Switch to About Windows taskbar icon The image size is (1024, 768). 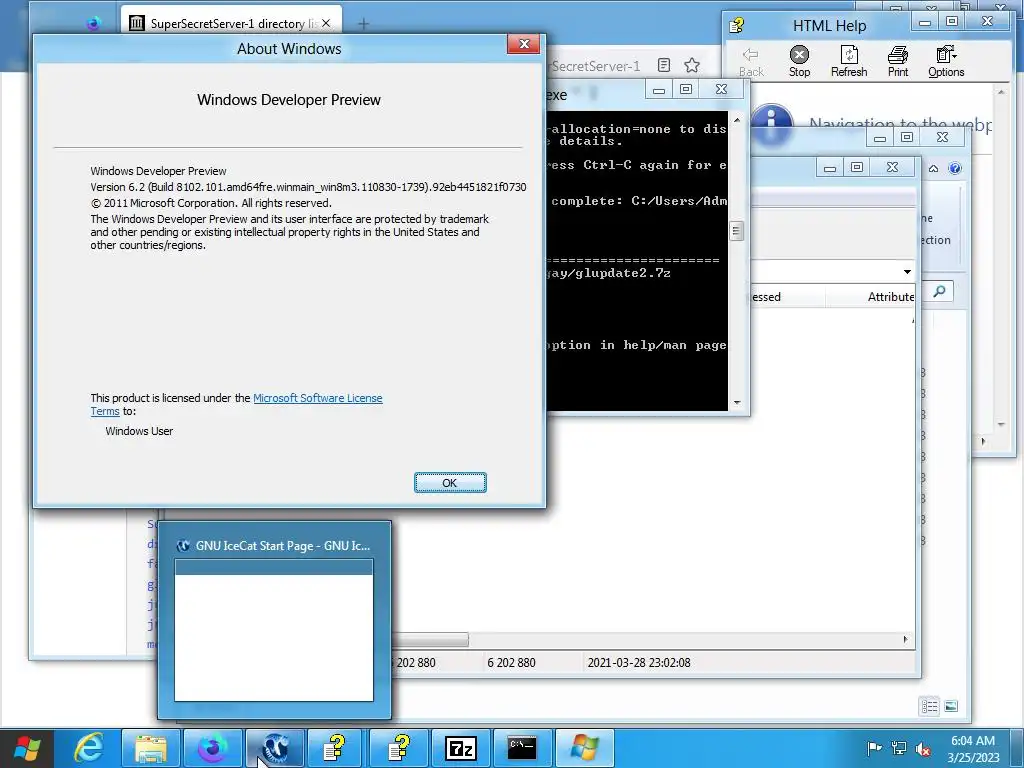[584, 748]
